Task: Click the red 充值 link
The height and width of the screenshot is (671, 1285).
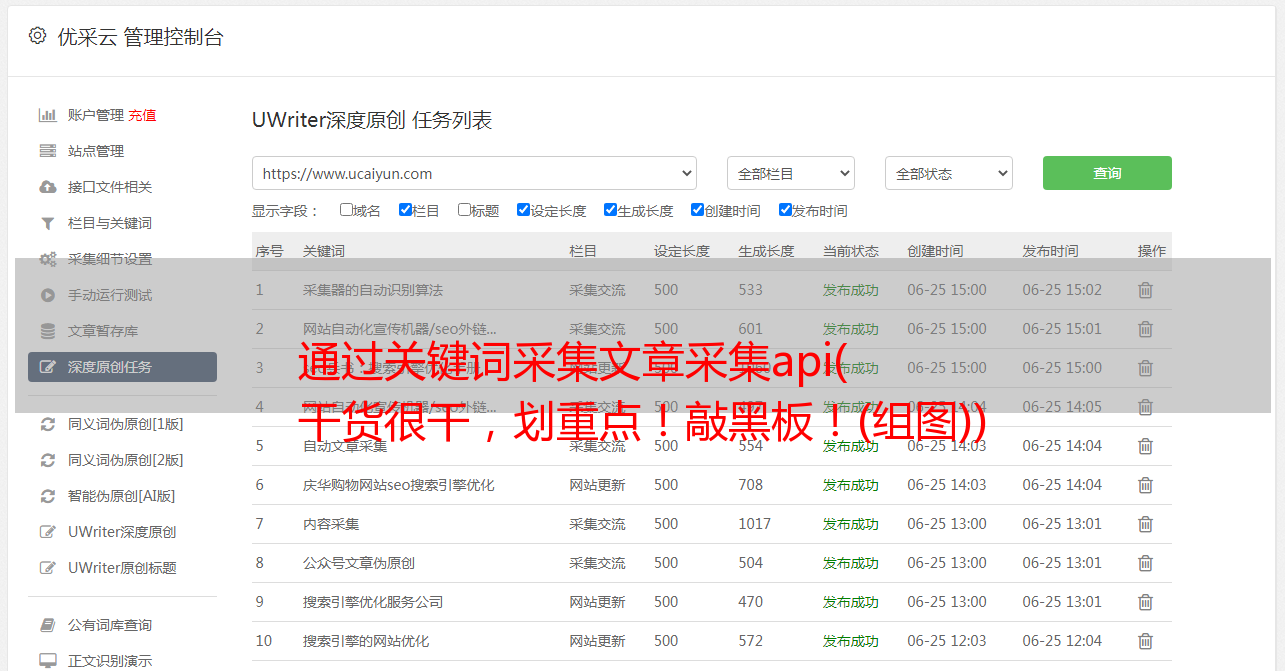Action: coord(142,115)
